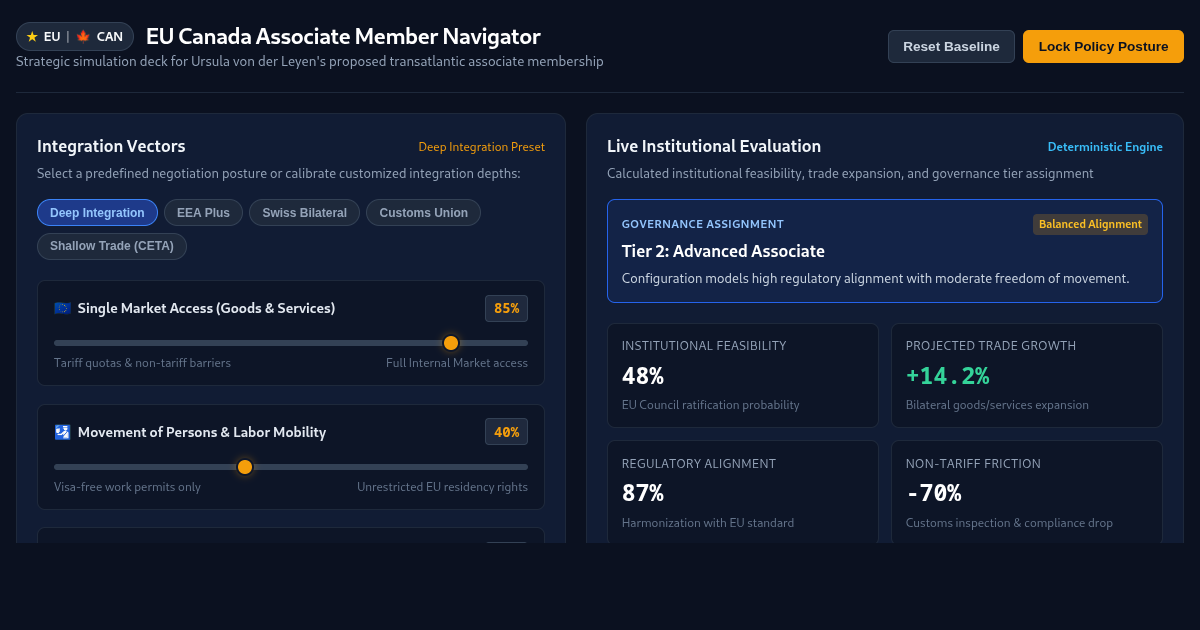Image resolution: width=1200 pixels, height=630 pixels.
Task: Select the Deep Integration preset
Action: click(97, 213)
